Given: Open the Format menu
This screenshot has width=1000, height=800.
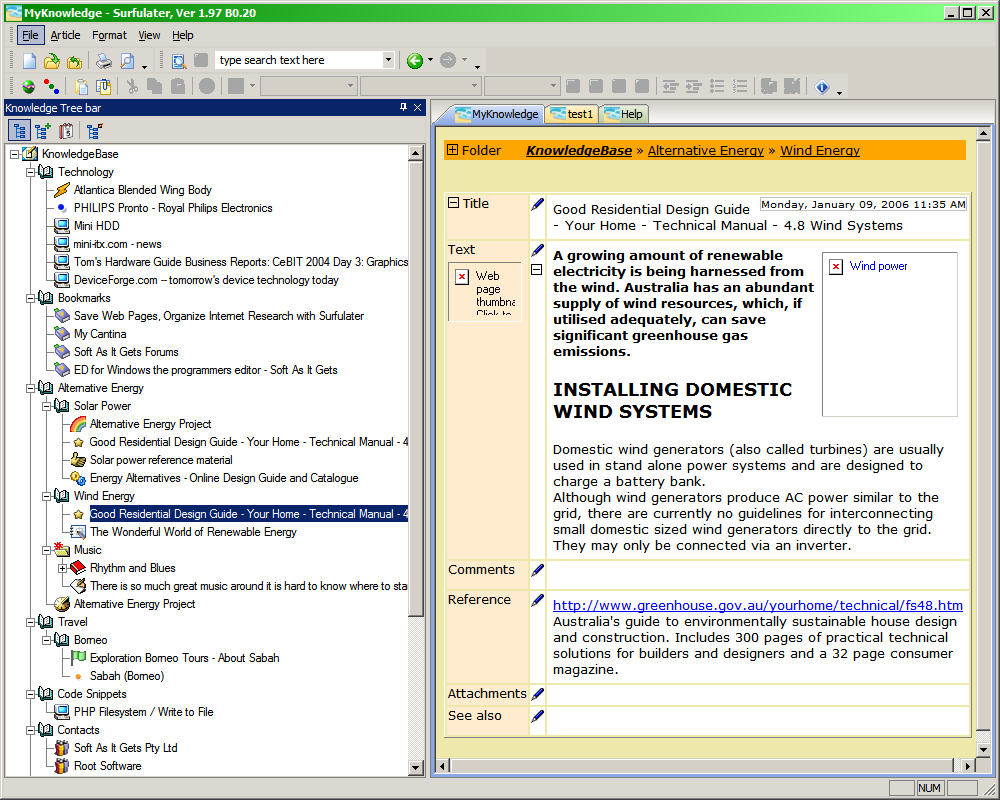Looking at the screenshot, I should [109, 35].
